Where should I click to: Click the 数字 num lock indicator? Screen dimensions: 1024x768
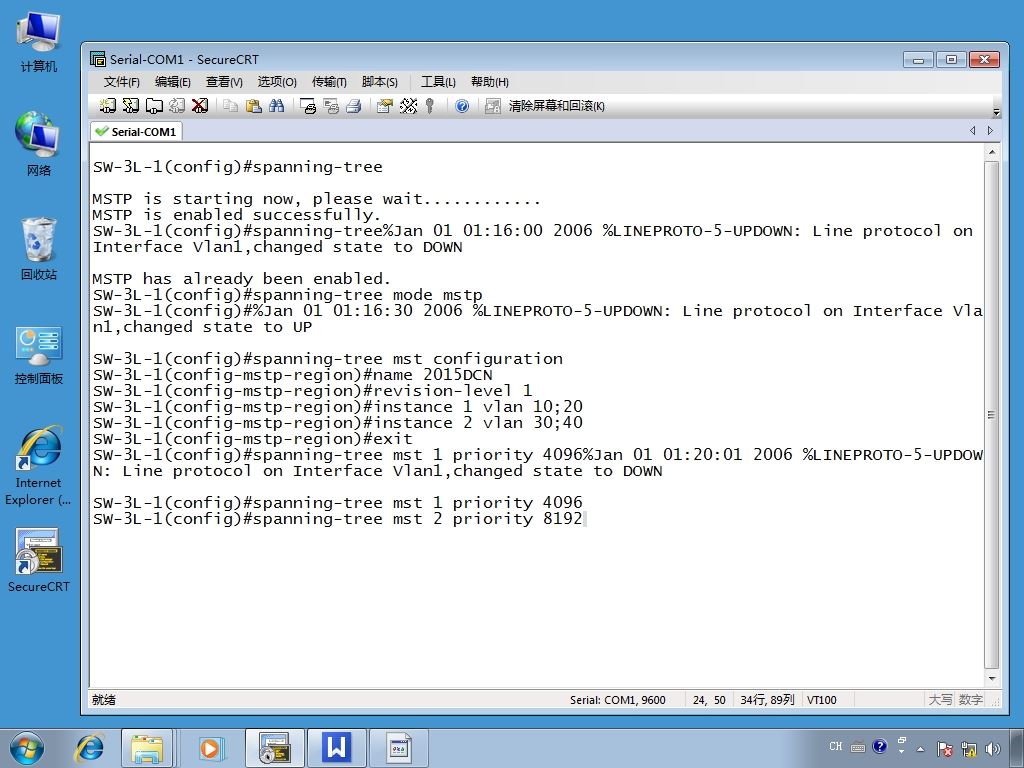[970, 699]
